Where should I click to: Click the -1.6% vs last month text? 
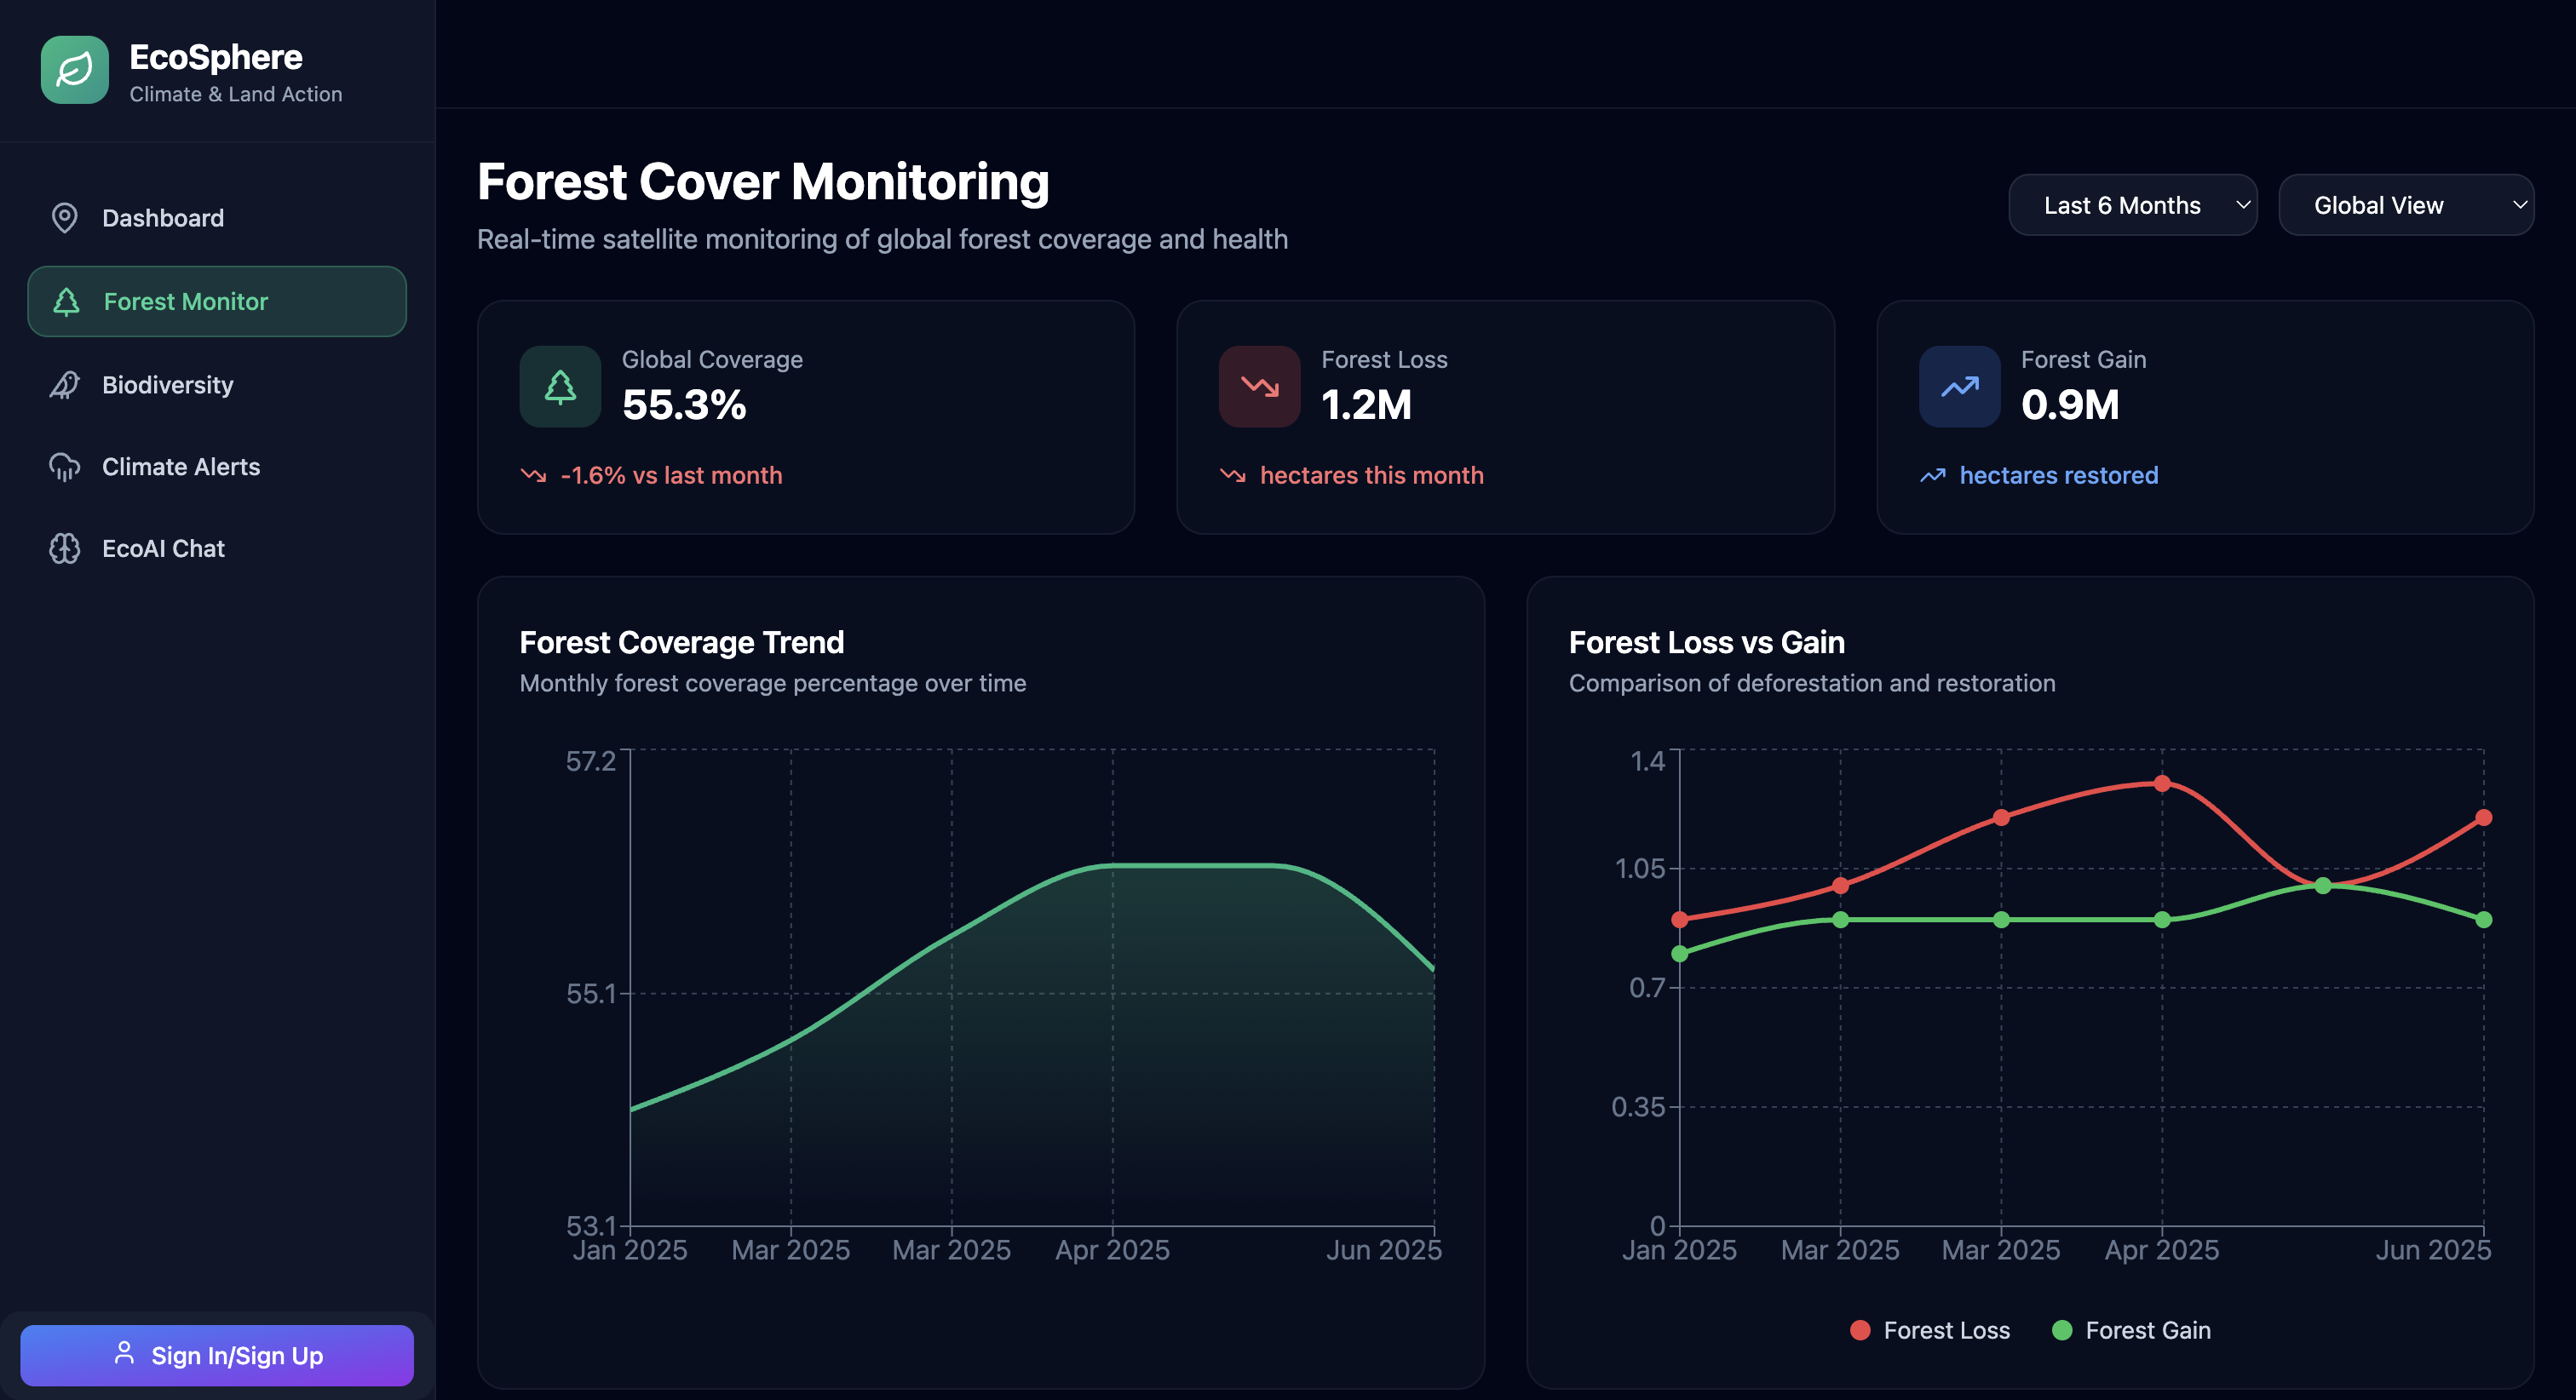[671, 475]
